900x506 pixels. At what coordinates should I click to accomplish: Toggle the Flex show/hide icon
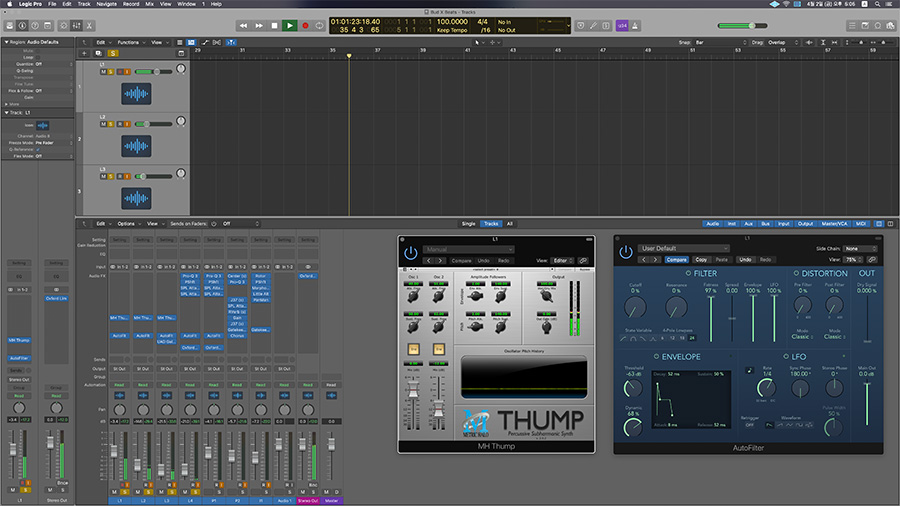217,42
